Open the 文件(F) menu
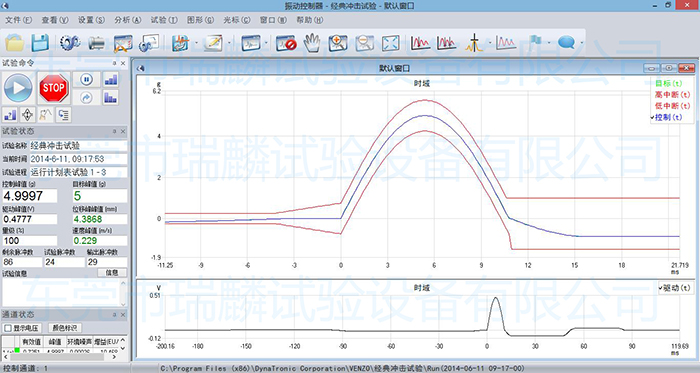Screen dimensions: 700x373 18,20
